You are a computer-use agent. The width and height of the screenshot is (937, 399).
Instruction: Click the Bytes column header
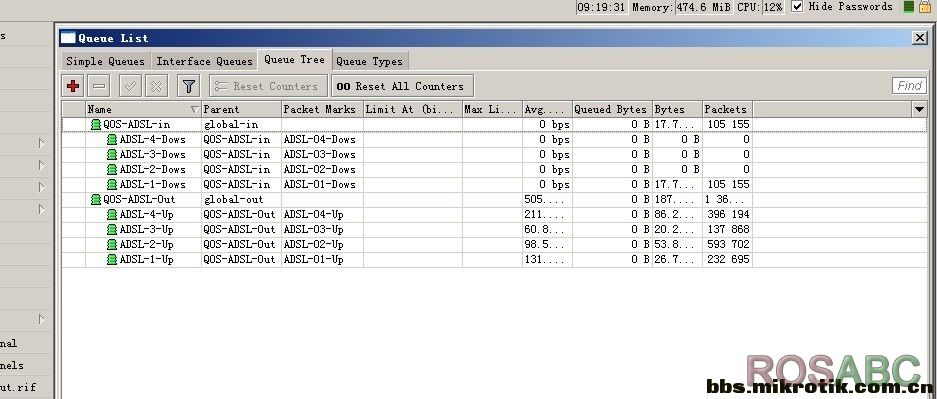[678, 109]
